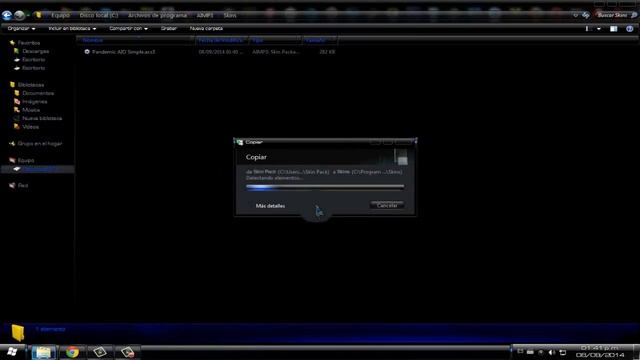
Task: Select Archivos de programa breadcrumb
Action: 157,15
